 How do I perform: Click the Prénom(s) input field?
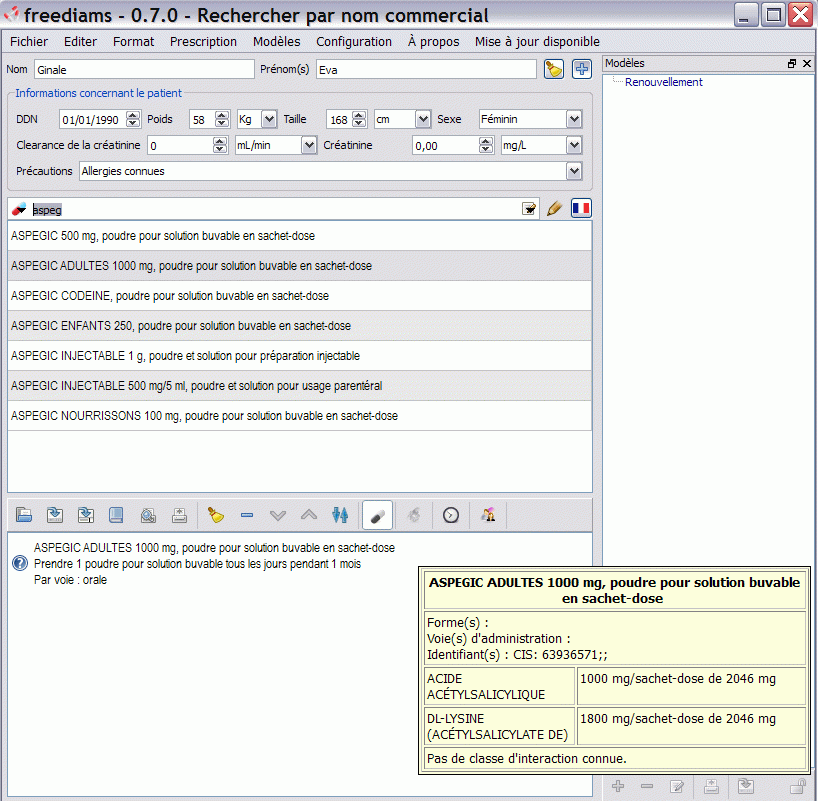[426, 69]
